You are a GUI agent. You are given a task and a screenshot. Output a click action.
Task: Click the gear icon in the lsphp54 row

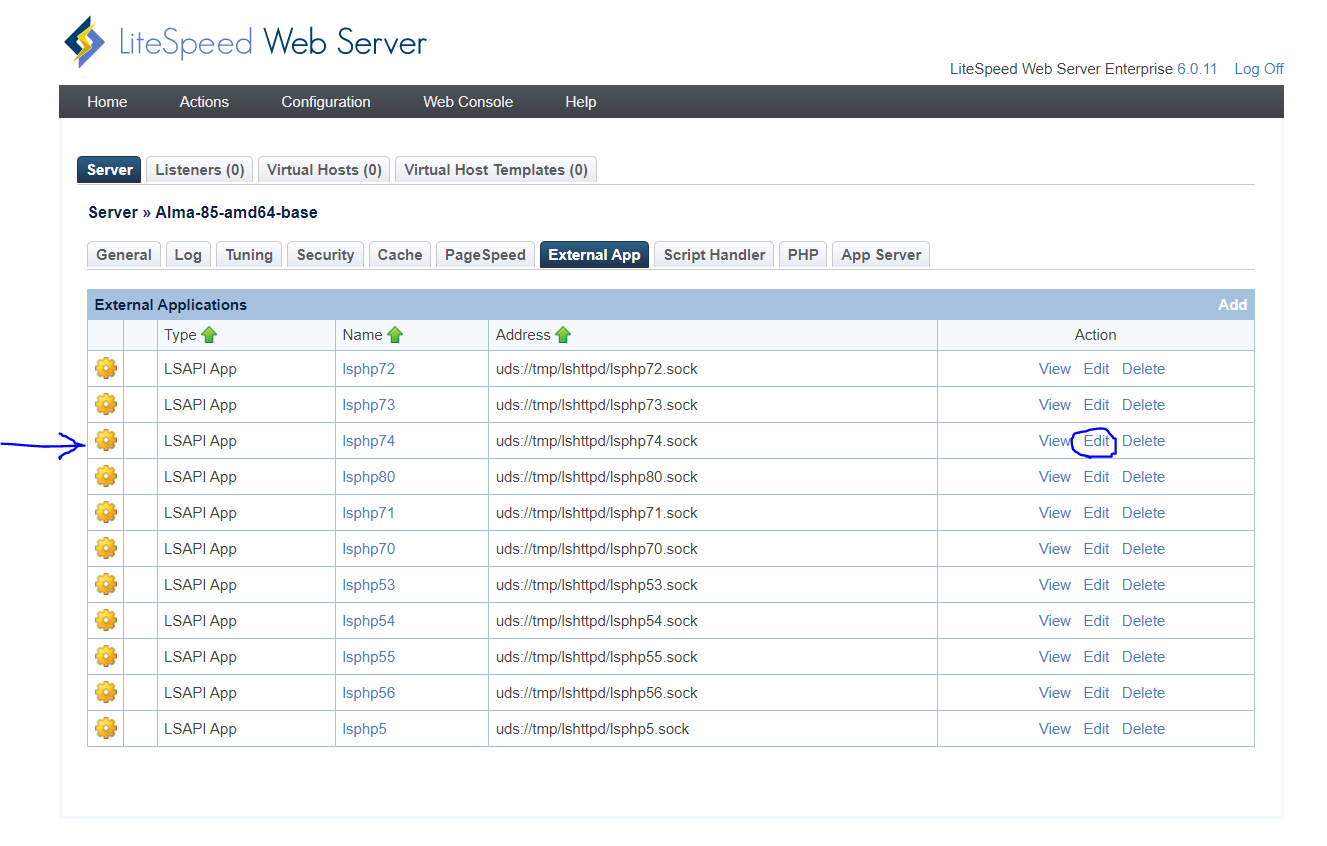(106, 621)
